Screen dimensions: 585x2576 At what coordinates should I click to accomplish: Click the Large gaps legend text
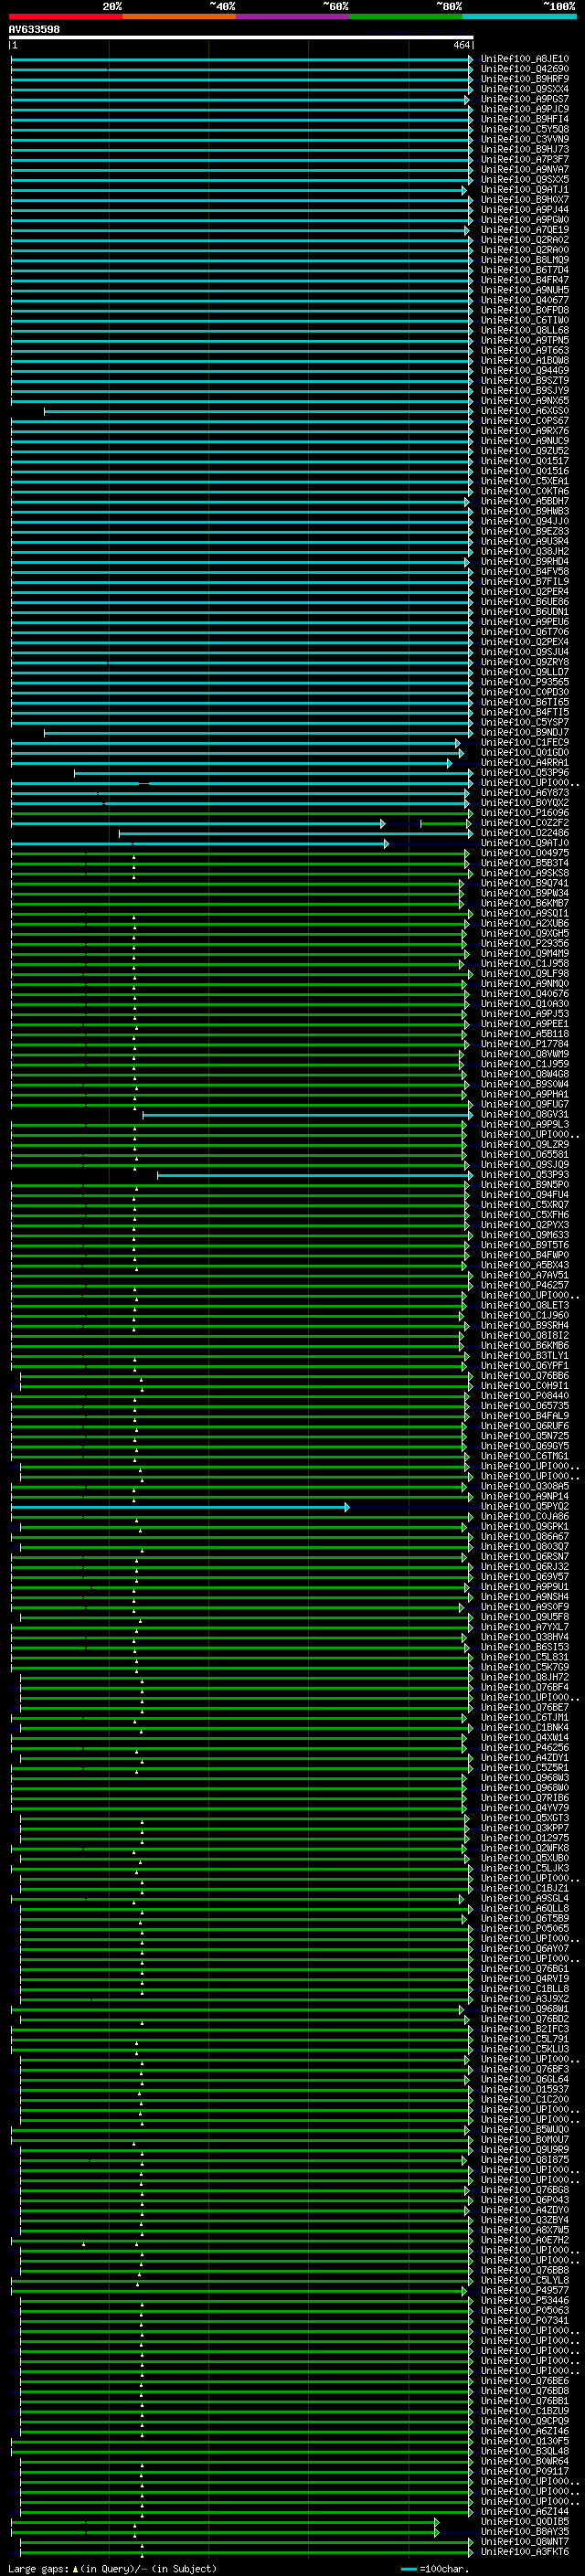pos(112,2568)
